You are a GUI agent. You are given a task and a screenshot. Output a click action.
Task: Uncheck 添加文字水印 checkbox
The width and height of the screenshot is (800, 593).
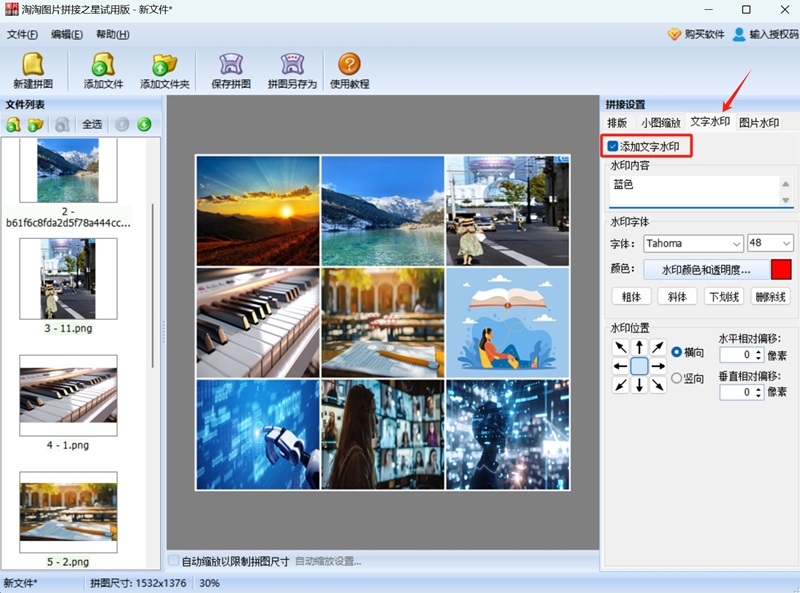point(613,146)
